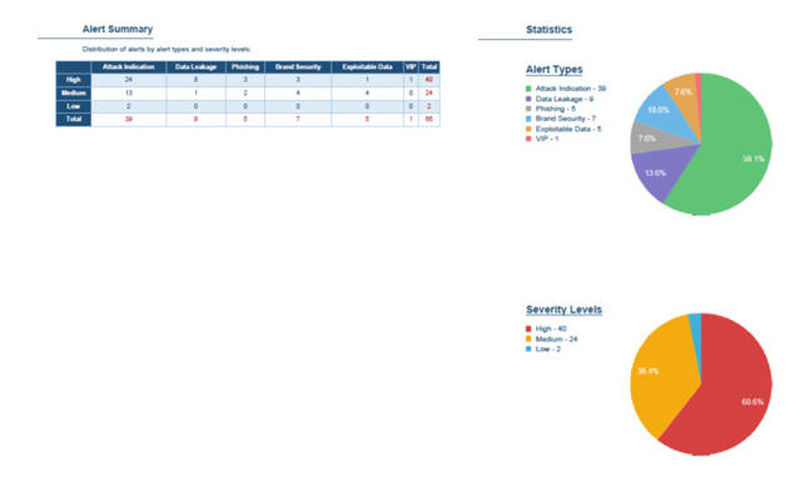Select the gray Phishing legend marker
The width and height of the screenshot is (800, 485).
pos(530,108)
